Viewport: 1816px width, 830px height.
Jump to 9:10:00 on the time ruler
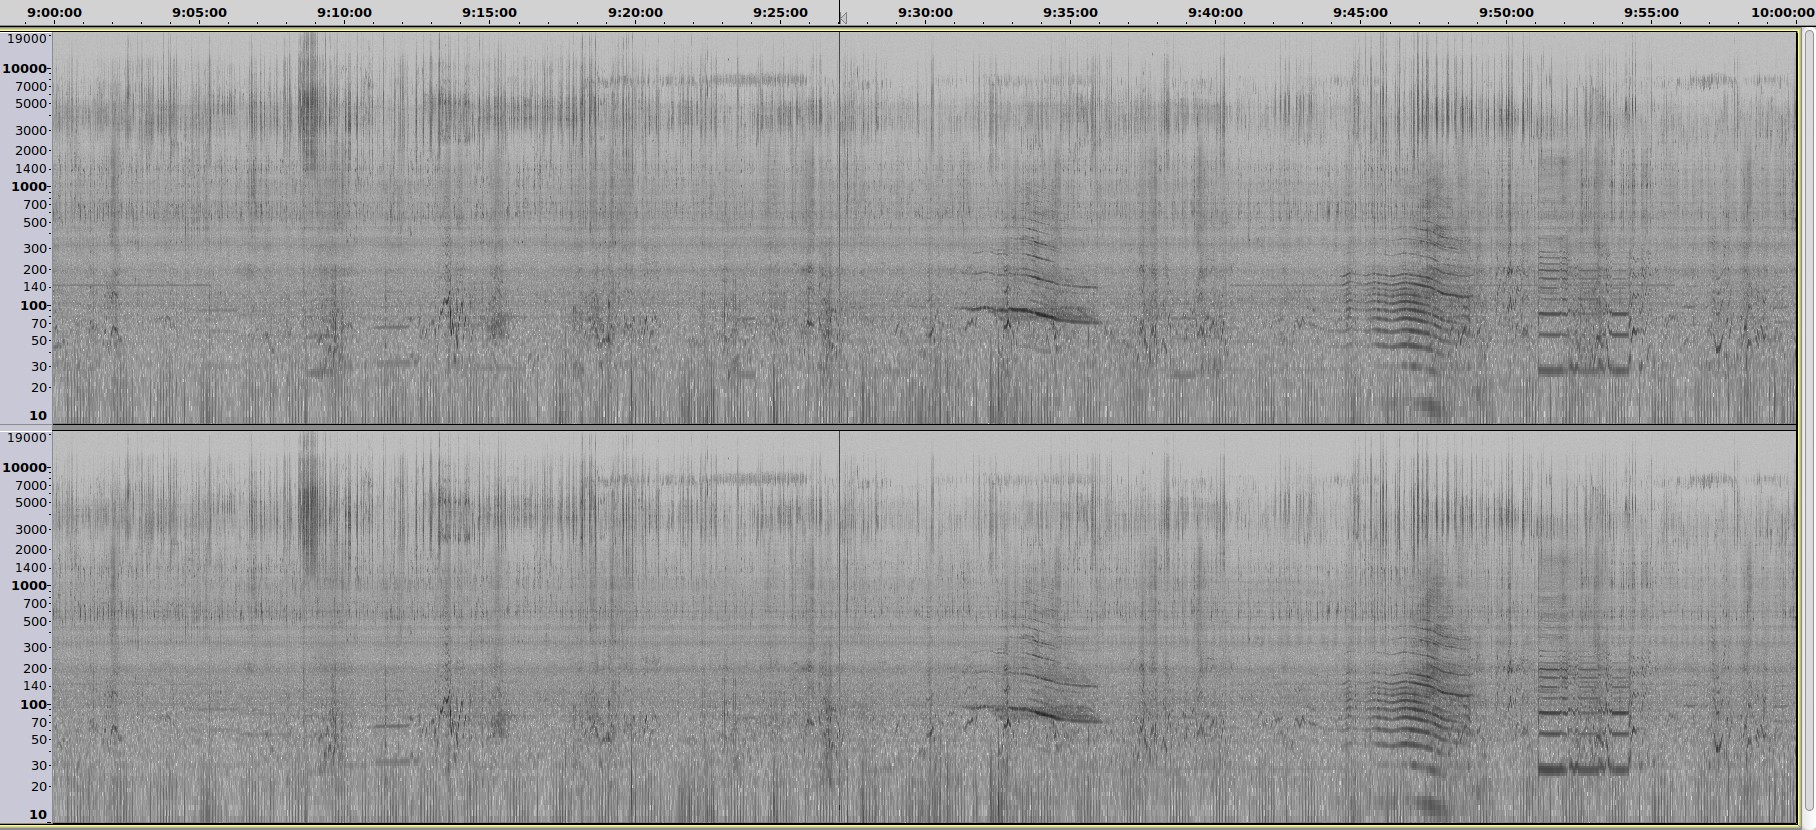(344, 12)
